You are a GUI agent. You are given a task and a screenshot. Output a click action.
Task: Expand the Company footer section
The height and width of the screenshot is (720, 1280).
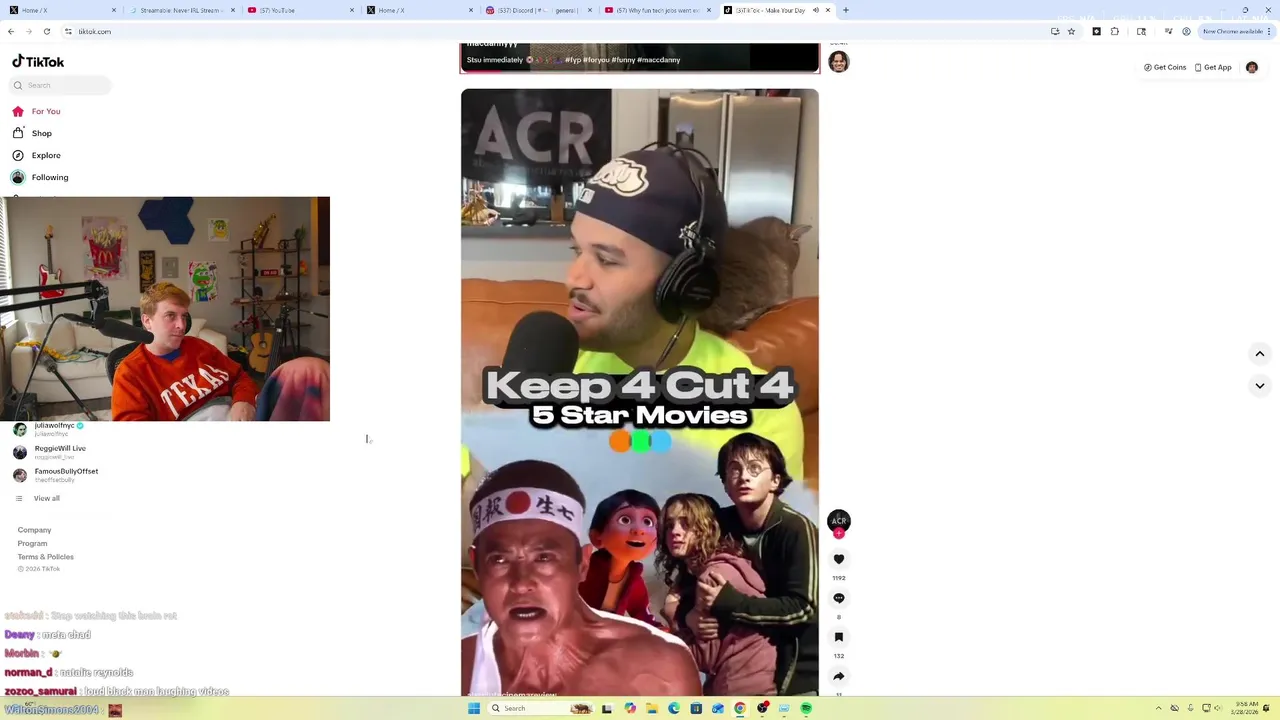click(x=34, y=530)
